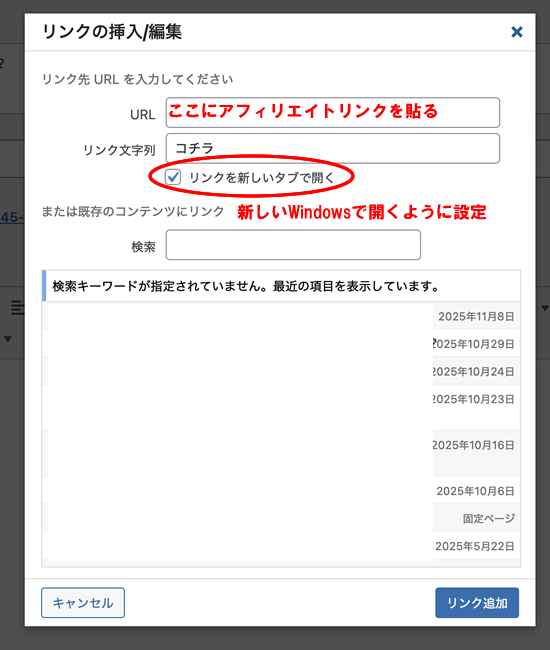This screenshot has width=550, height=650.
Task: Select the row dated 2025年10月24日
Action: pyautogui.click(x=281, y=371)
